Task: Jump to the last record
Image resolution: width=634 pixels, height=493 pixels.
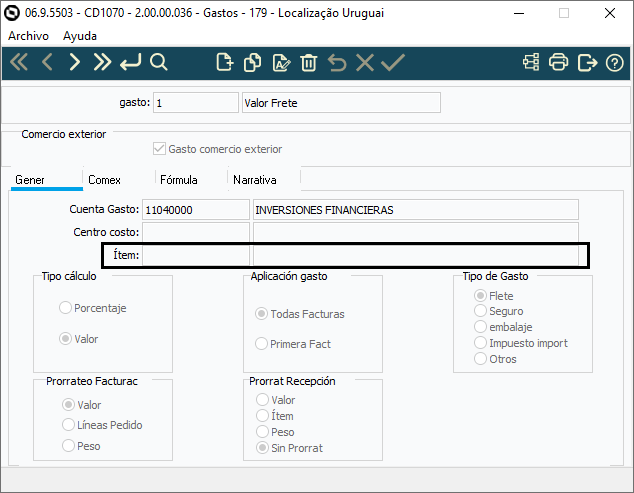Action: 102,63
